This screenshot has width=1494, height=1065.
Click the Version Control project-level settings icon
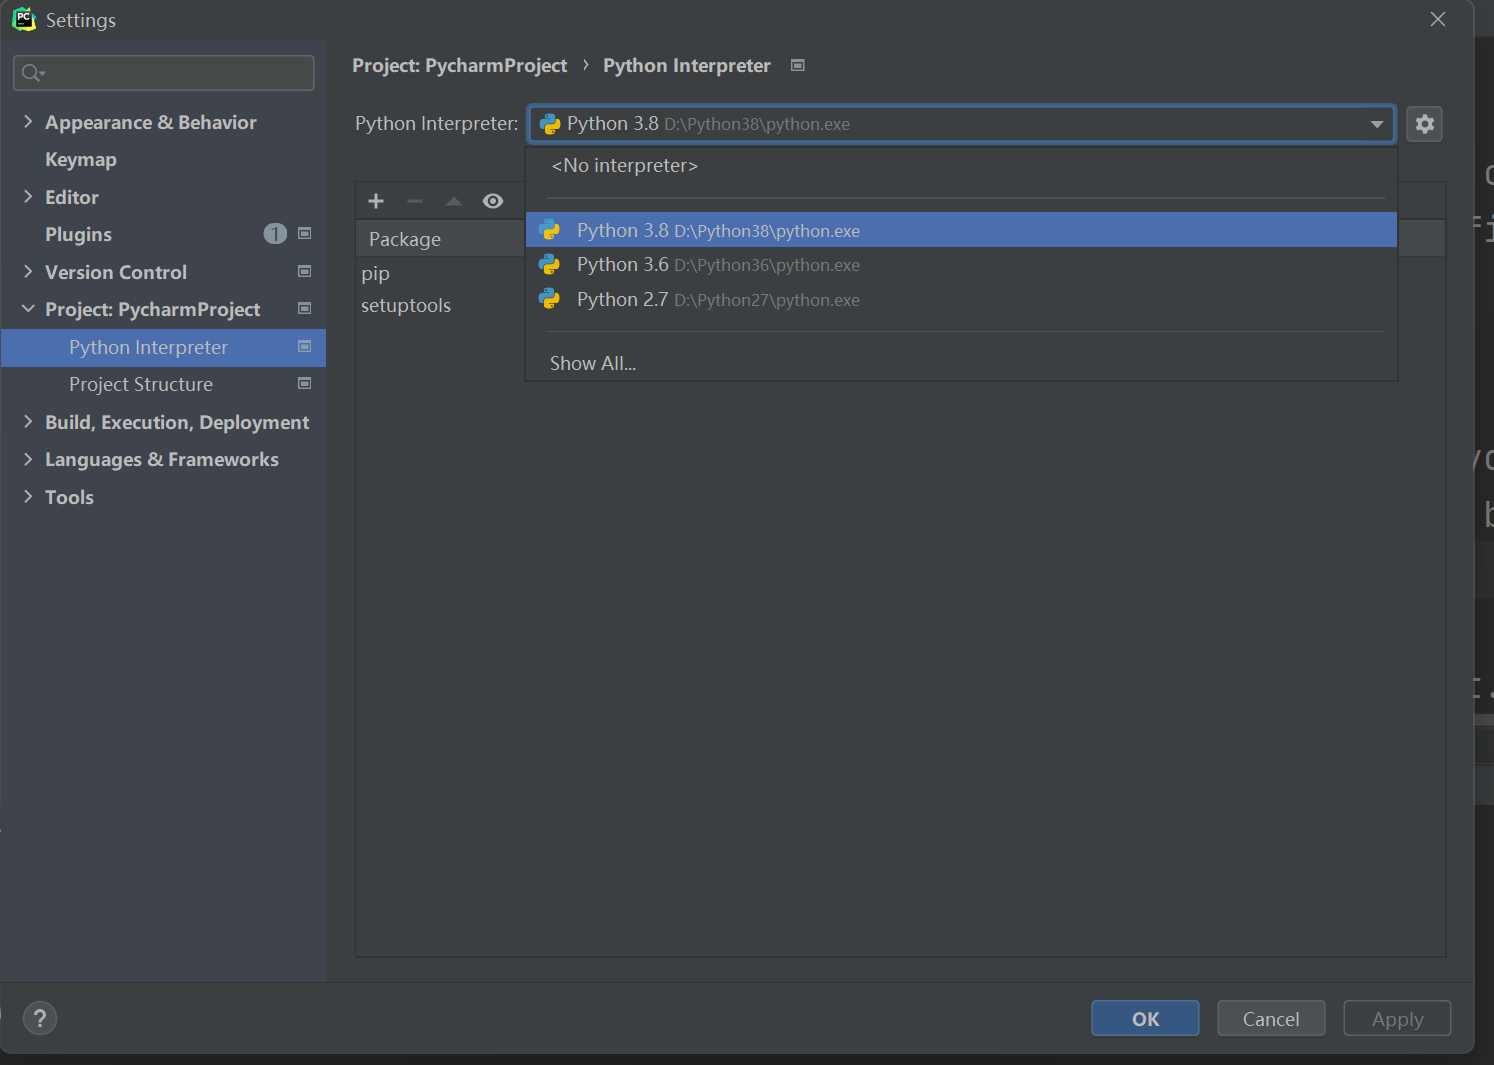pyautogui.click(x=305, y=271)
